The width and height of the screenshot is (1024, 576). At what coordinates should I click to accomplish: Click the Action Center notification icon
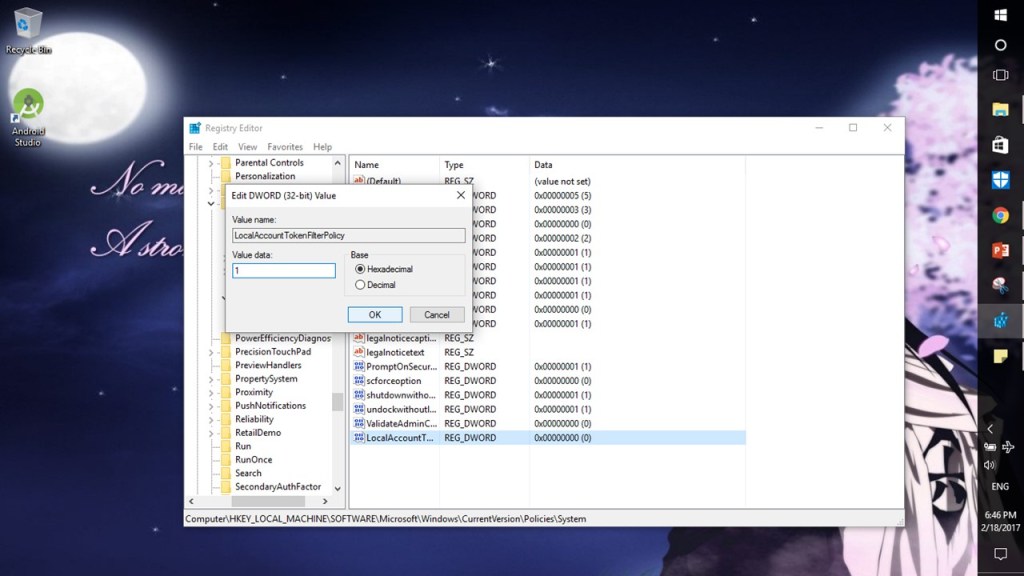tap(1000, 554)
